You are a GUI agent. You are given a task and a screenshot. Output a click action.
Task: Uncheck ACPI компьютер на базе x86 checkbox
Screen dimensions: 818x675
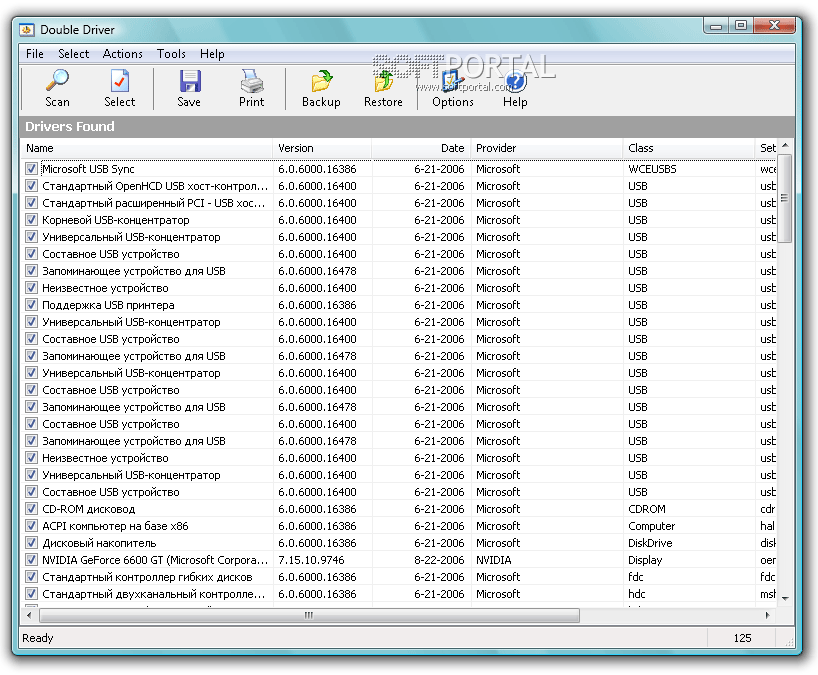click(x=31, y=526)
